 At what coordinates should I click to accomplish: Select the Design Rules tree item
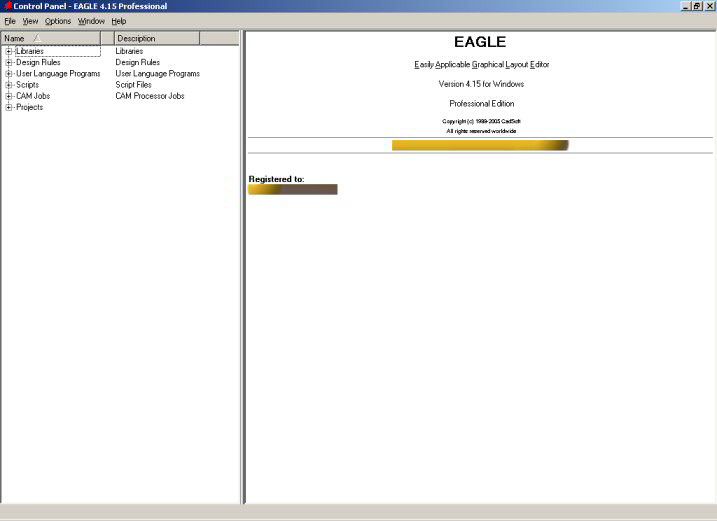[x=38, y=62]
